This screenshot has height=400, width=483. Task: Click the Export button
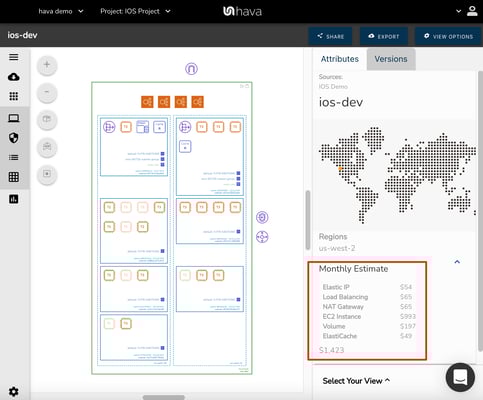click(x=384, y=36)
